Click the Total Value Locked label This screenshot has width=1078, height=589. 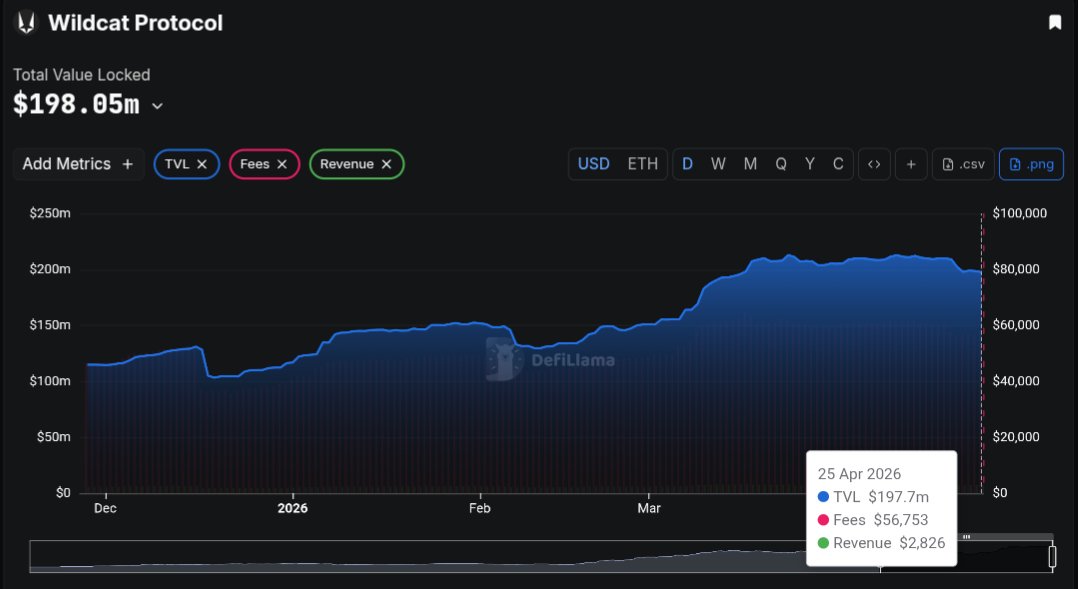pyautogui.click(x=81, y=74)
